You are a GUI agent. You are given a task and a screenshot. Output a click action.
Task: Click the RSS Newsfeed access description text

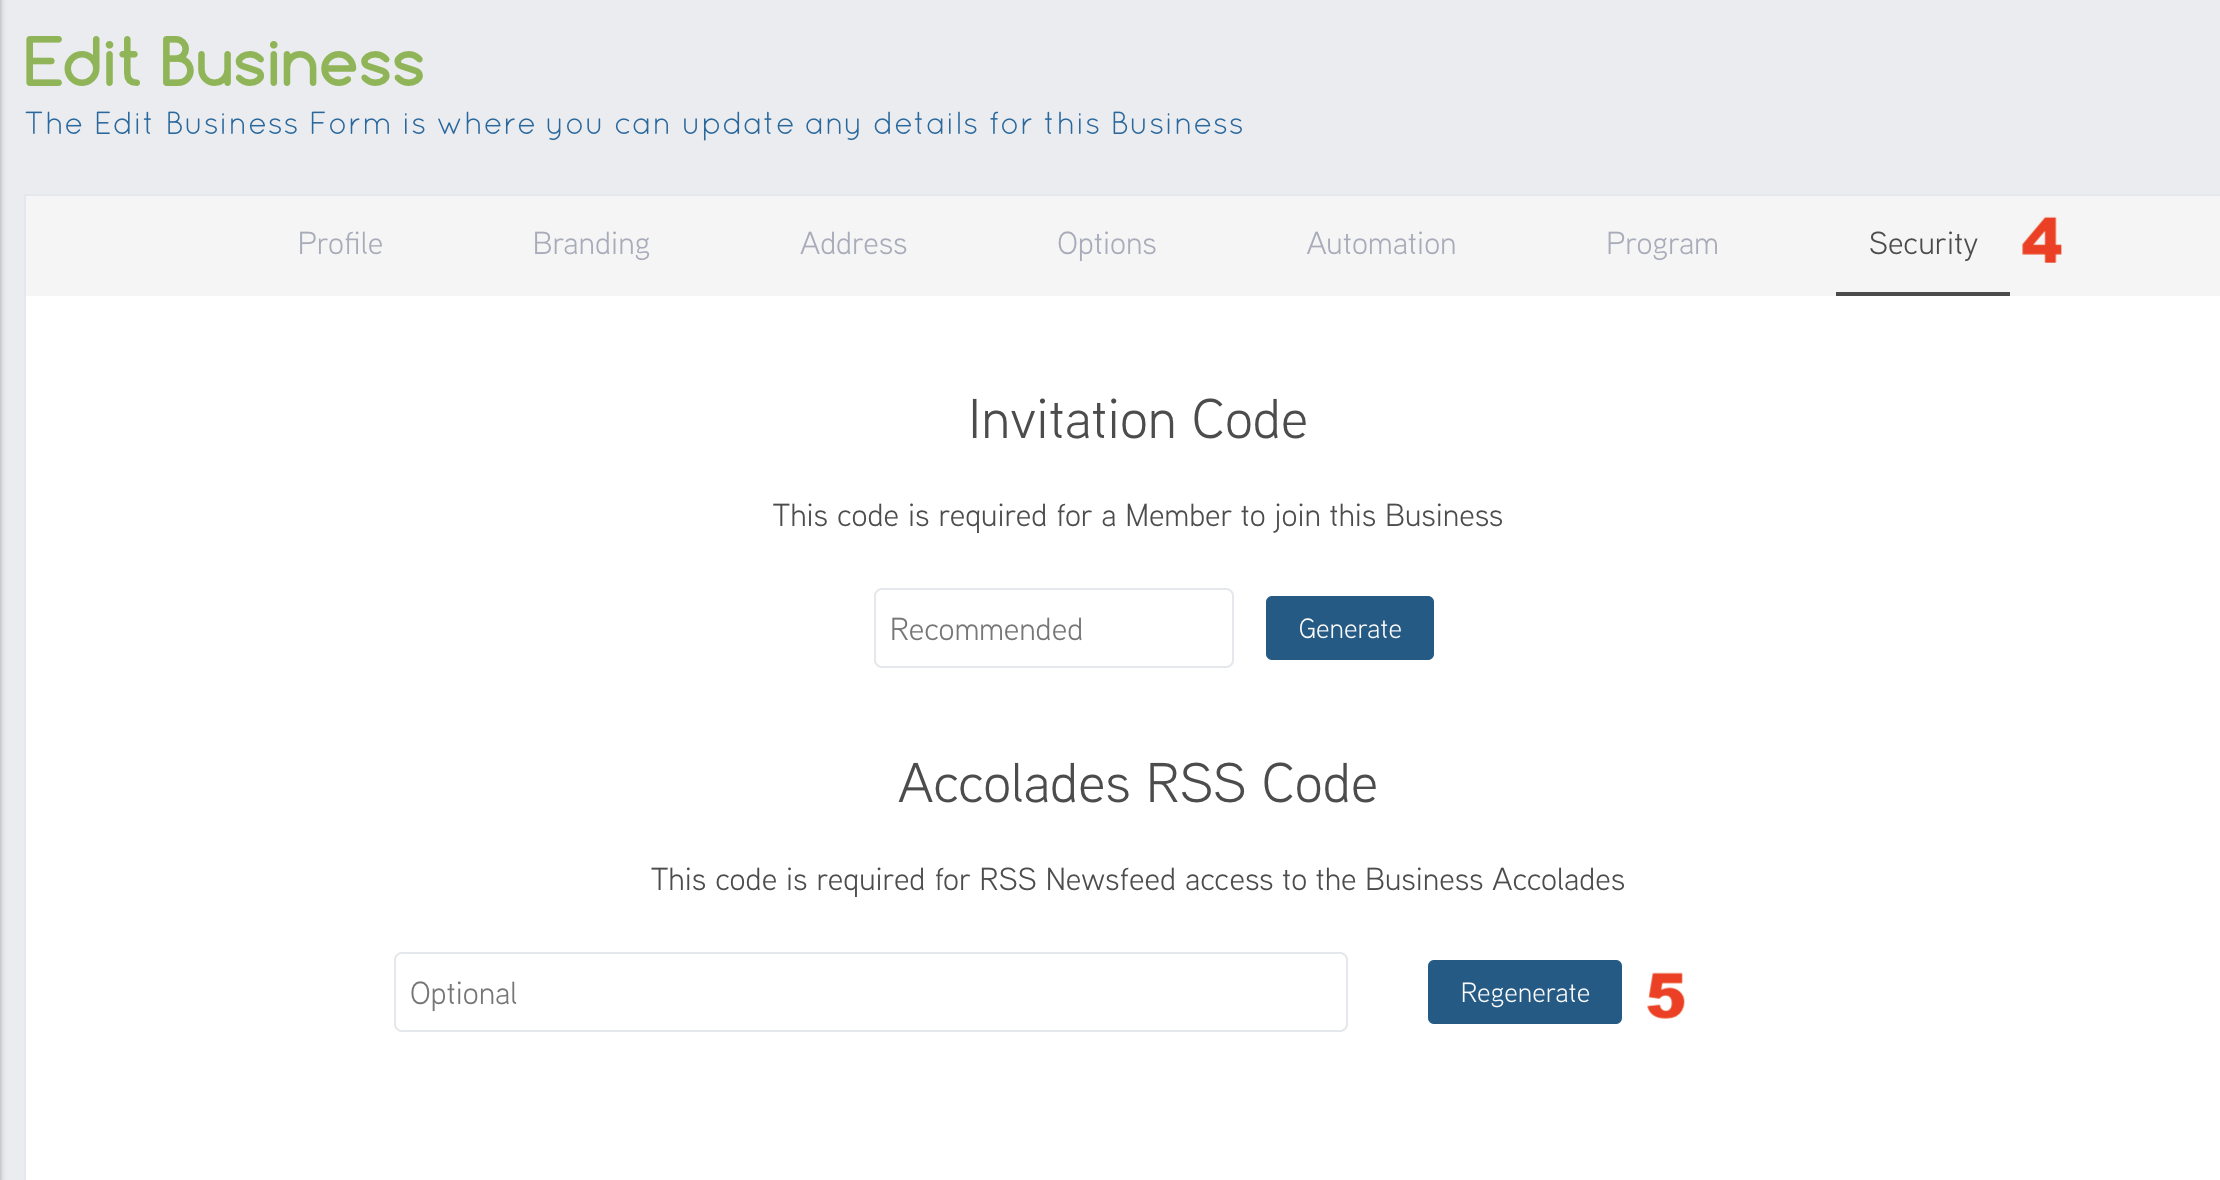pos(1137,880)
